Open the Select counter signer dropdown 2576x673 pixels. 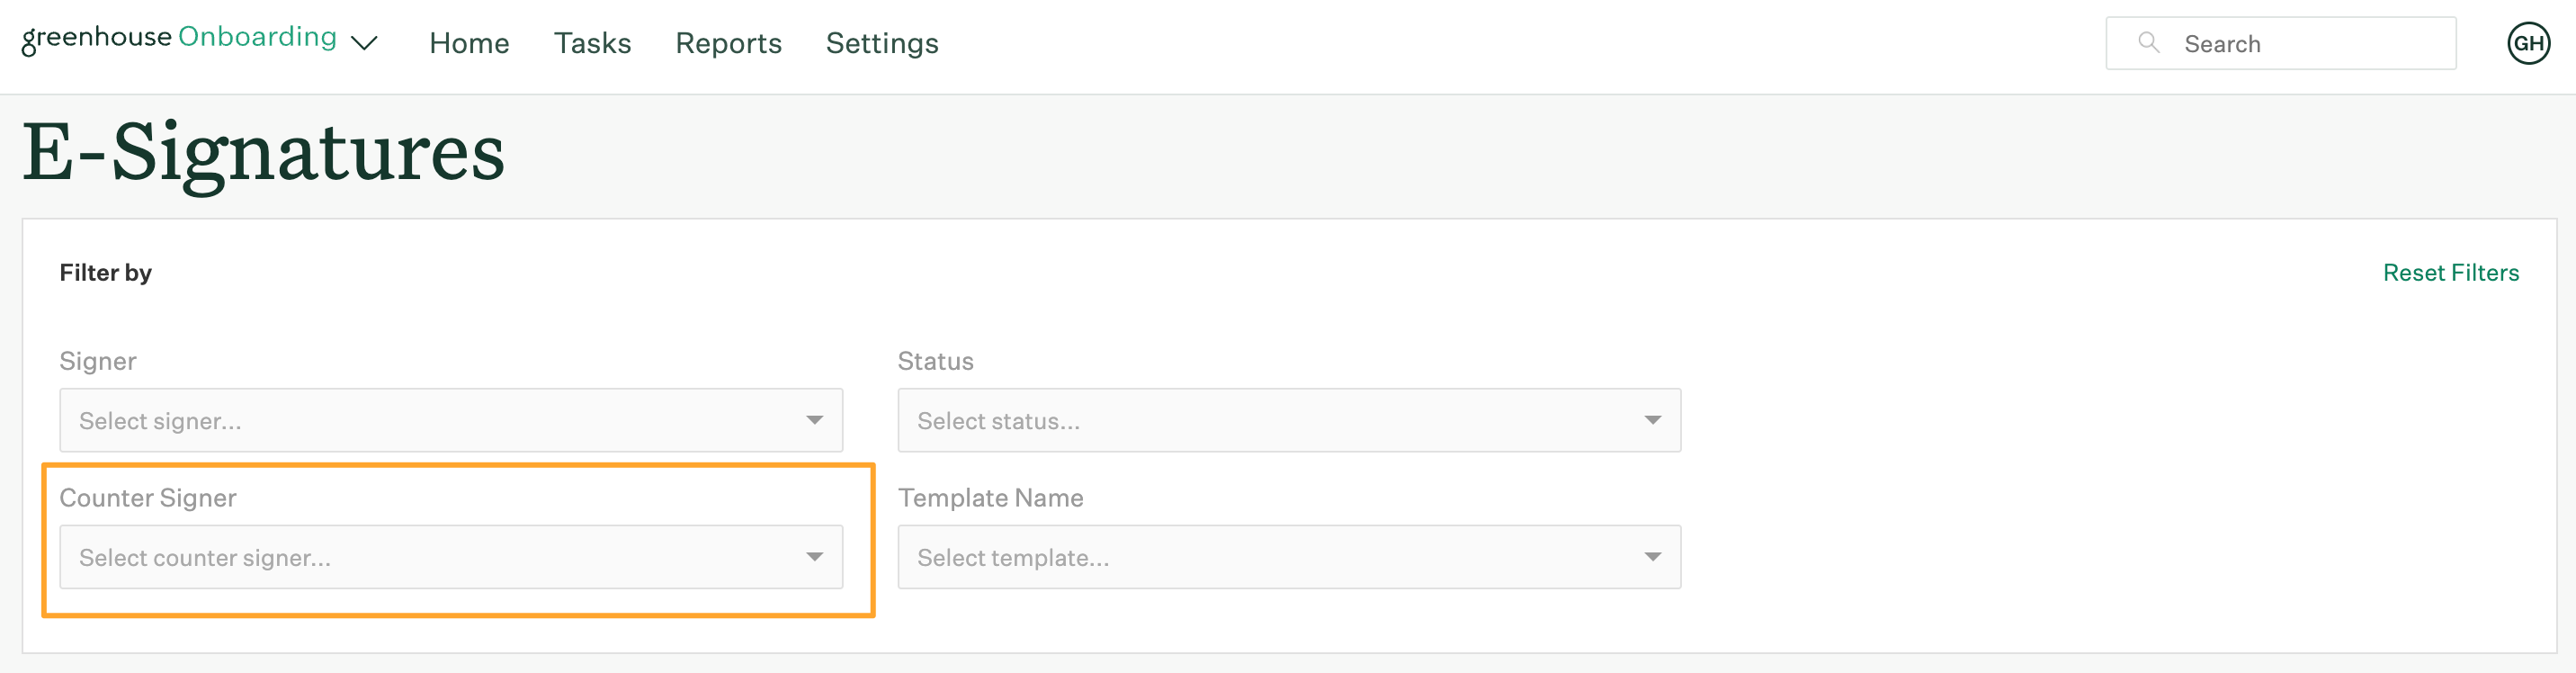click(x=451, y=557)
